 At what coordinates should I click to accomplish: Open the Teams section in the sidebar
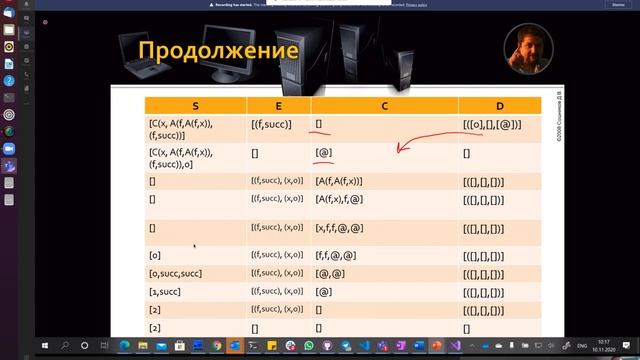(x=27, y=33)
